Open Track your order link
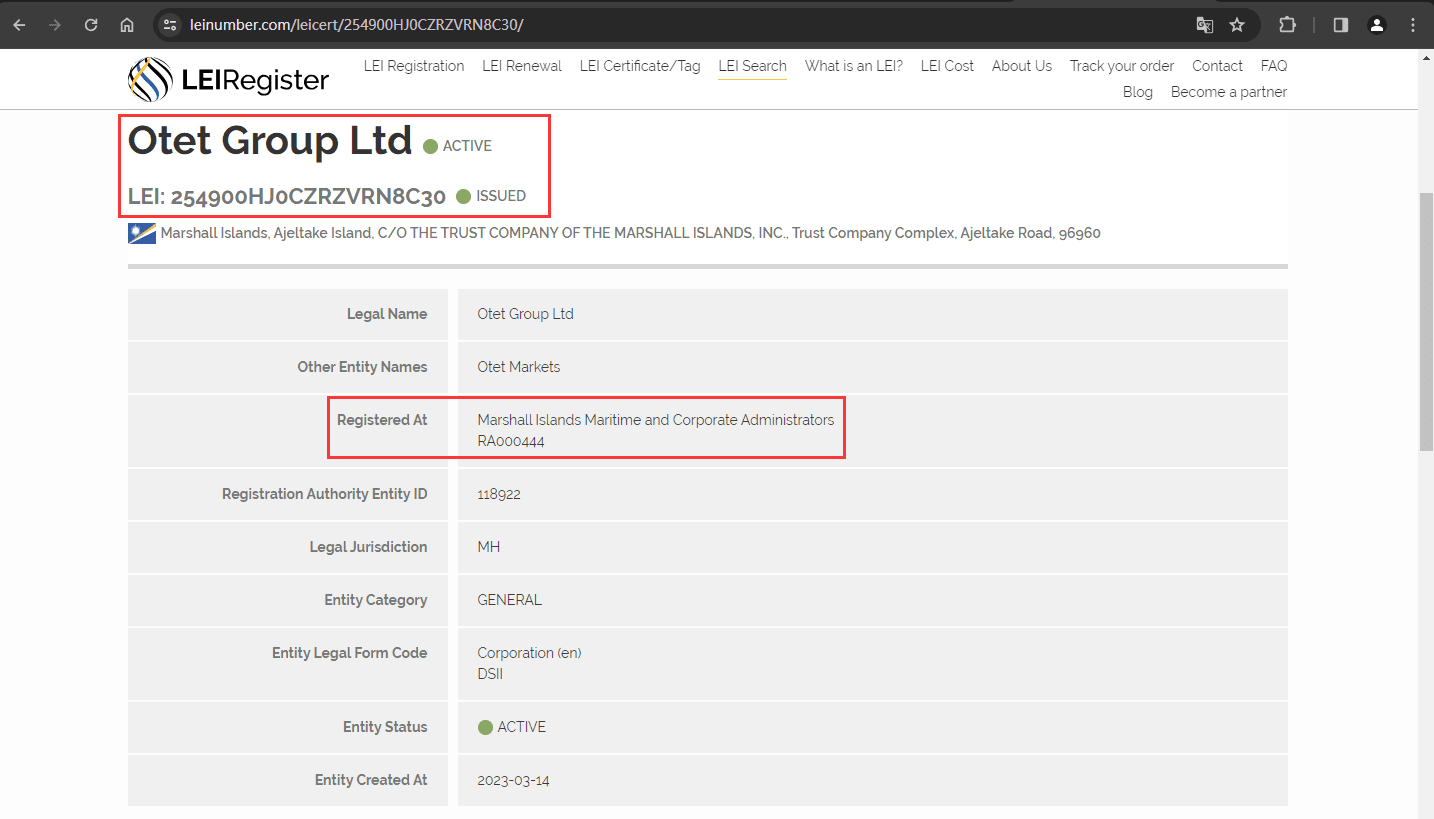The width and height of the screenshot is (1434, 819). pos(1122,66)
